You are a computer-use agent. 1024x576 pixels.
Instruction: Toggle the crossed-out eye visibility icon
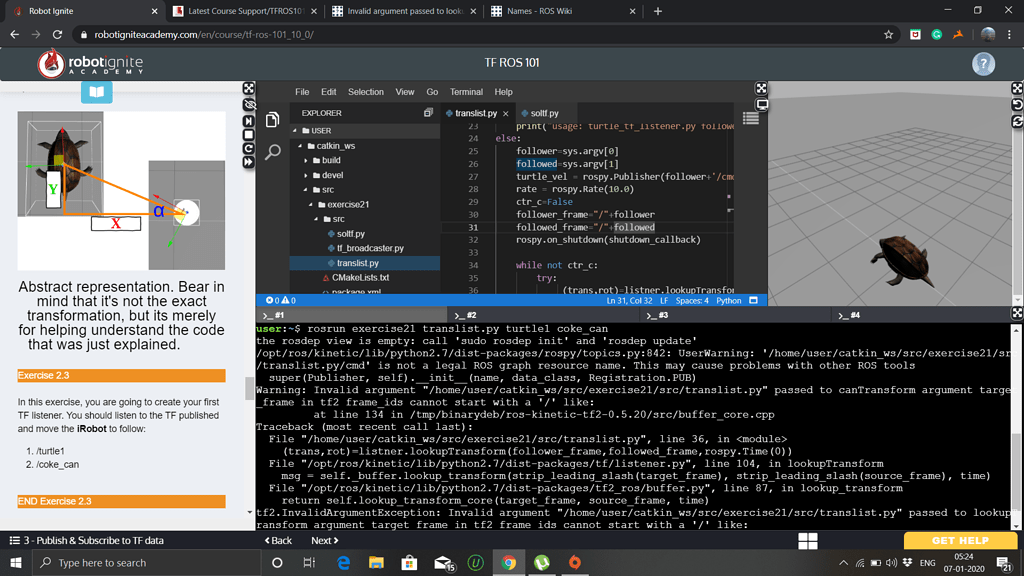click(249, 105)
